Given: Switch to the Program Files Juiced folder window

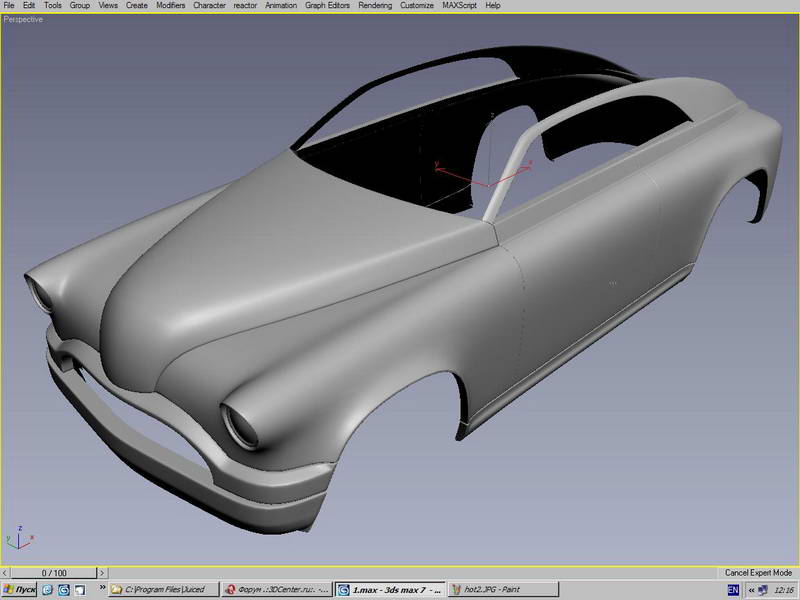Looking at the screenshot, I should pos(164,590).
